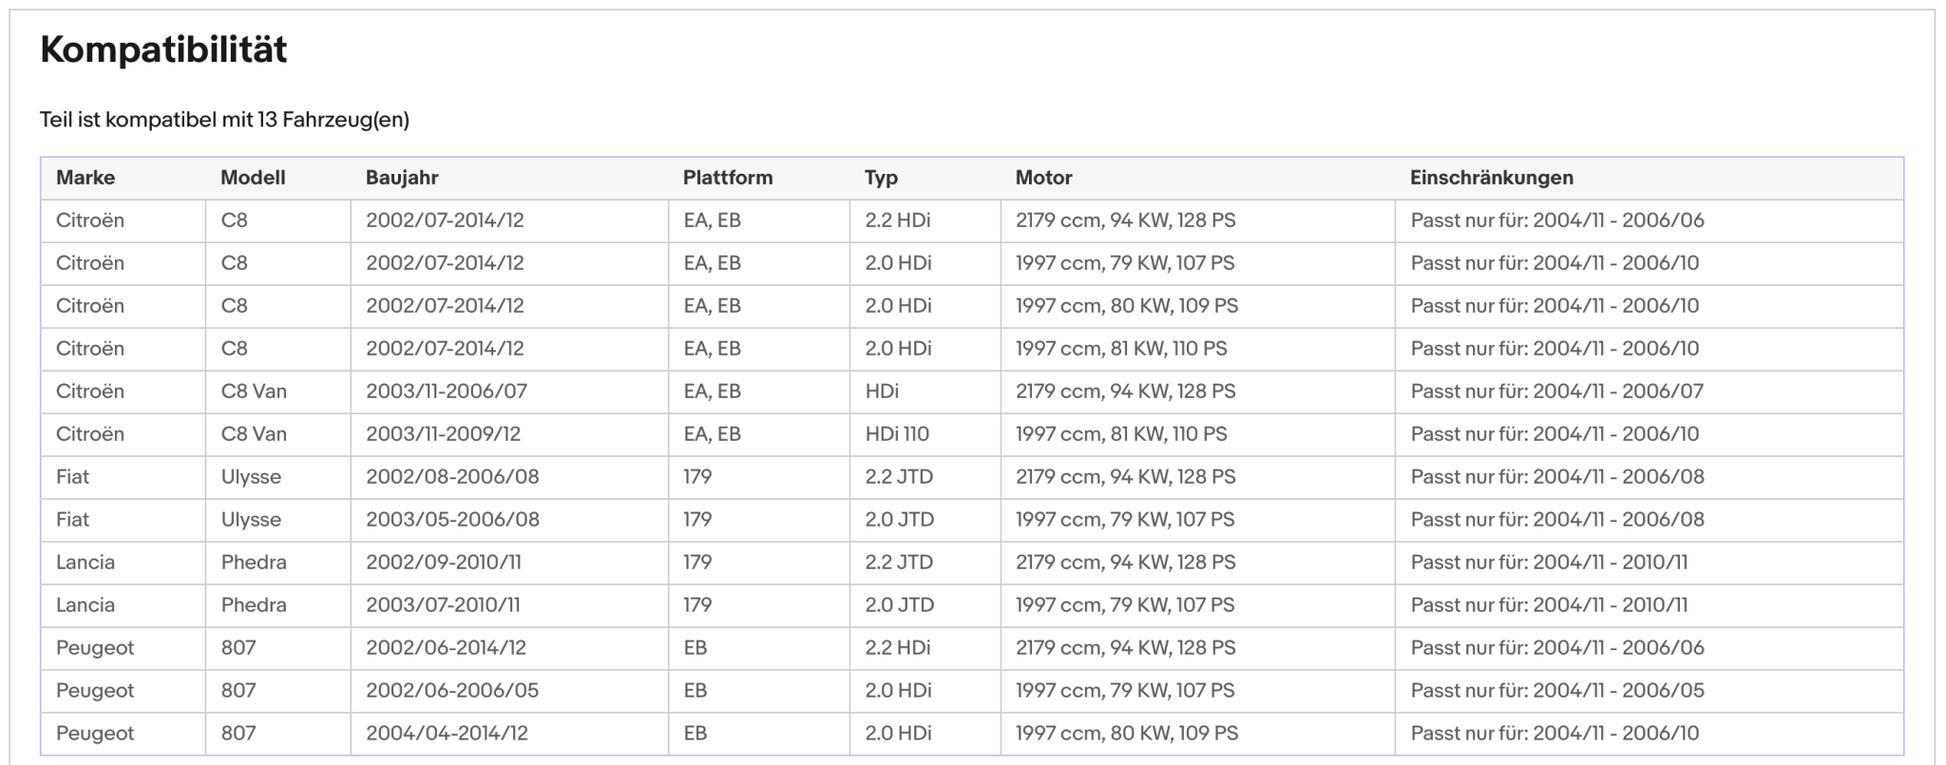The image size is (1946, 765).
Task: Click the Modell column header
Action: pyautogui.click(x=252, y=178)
